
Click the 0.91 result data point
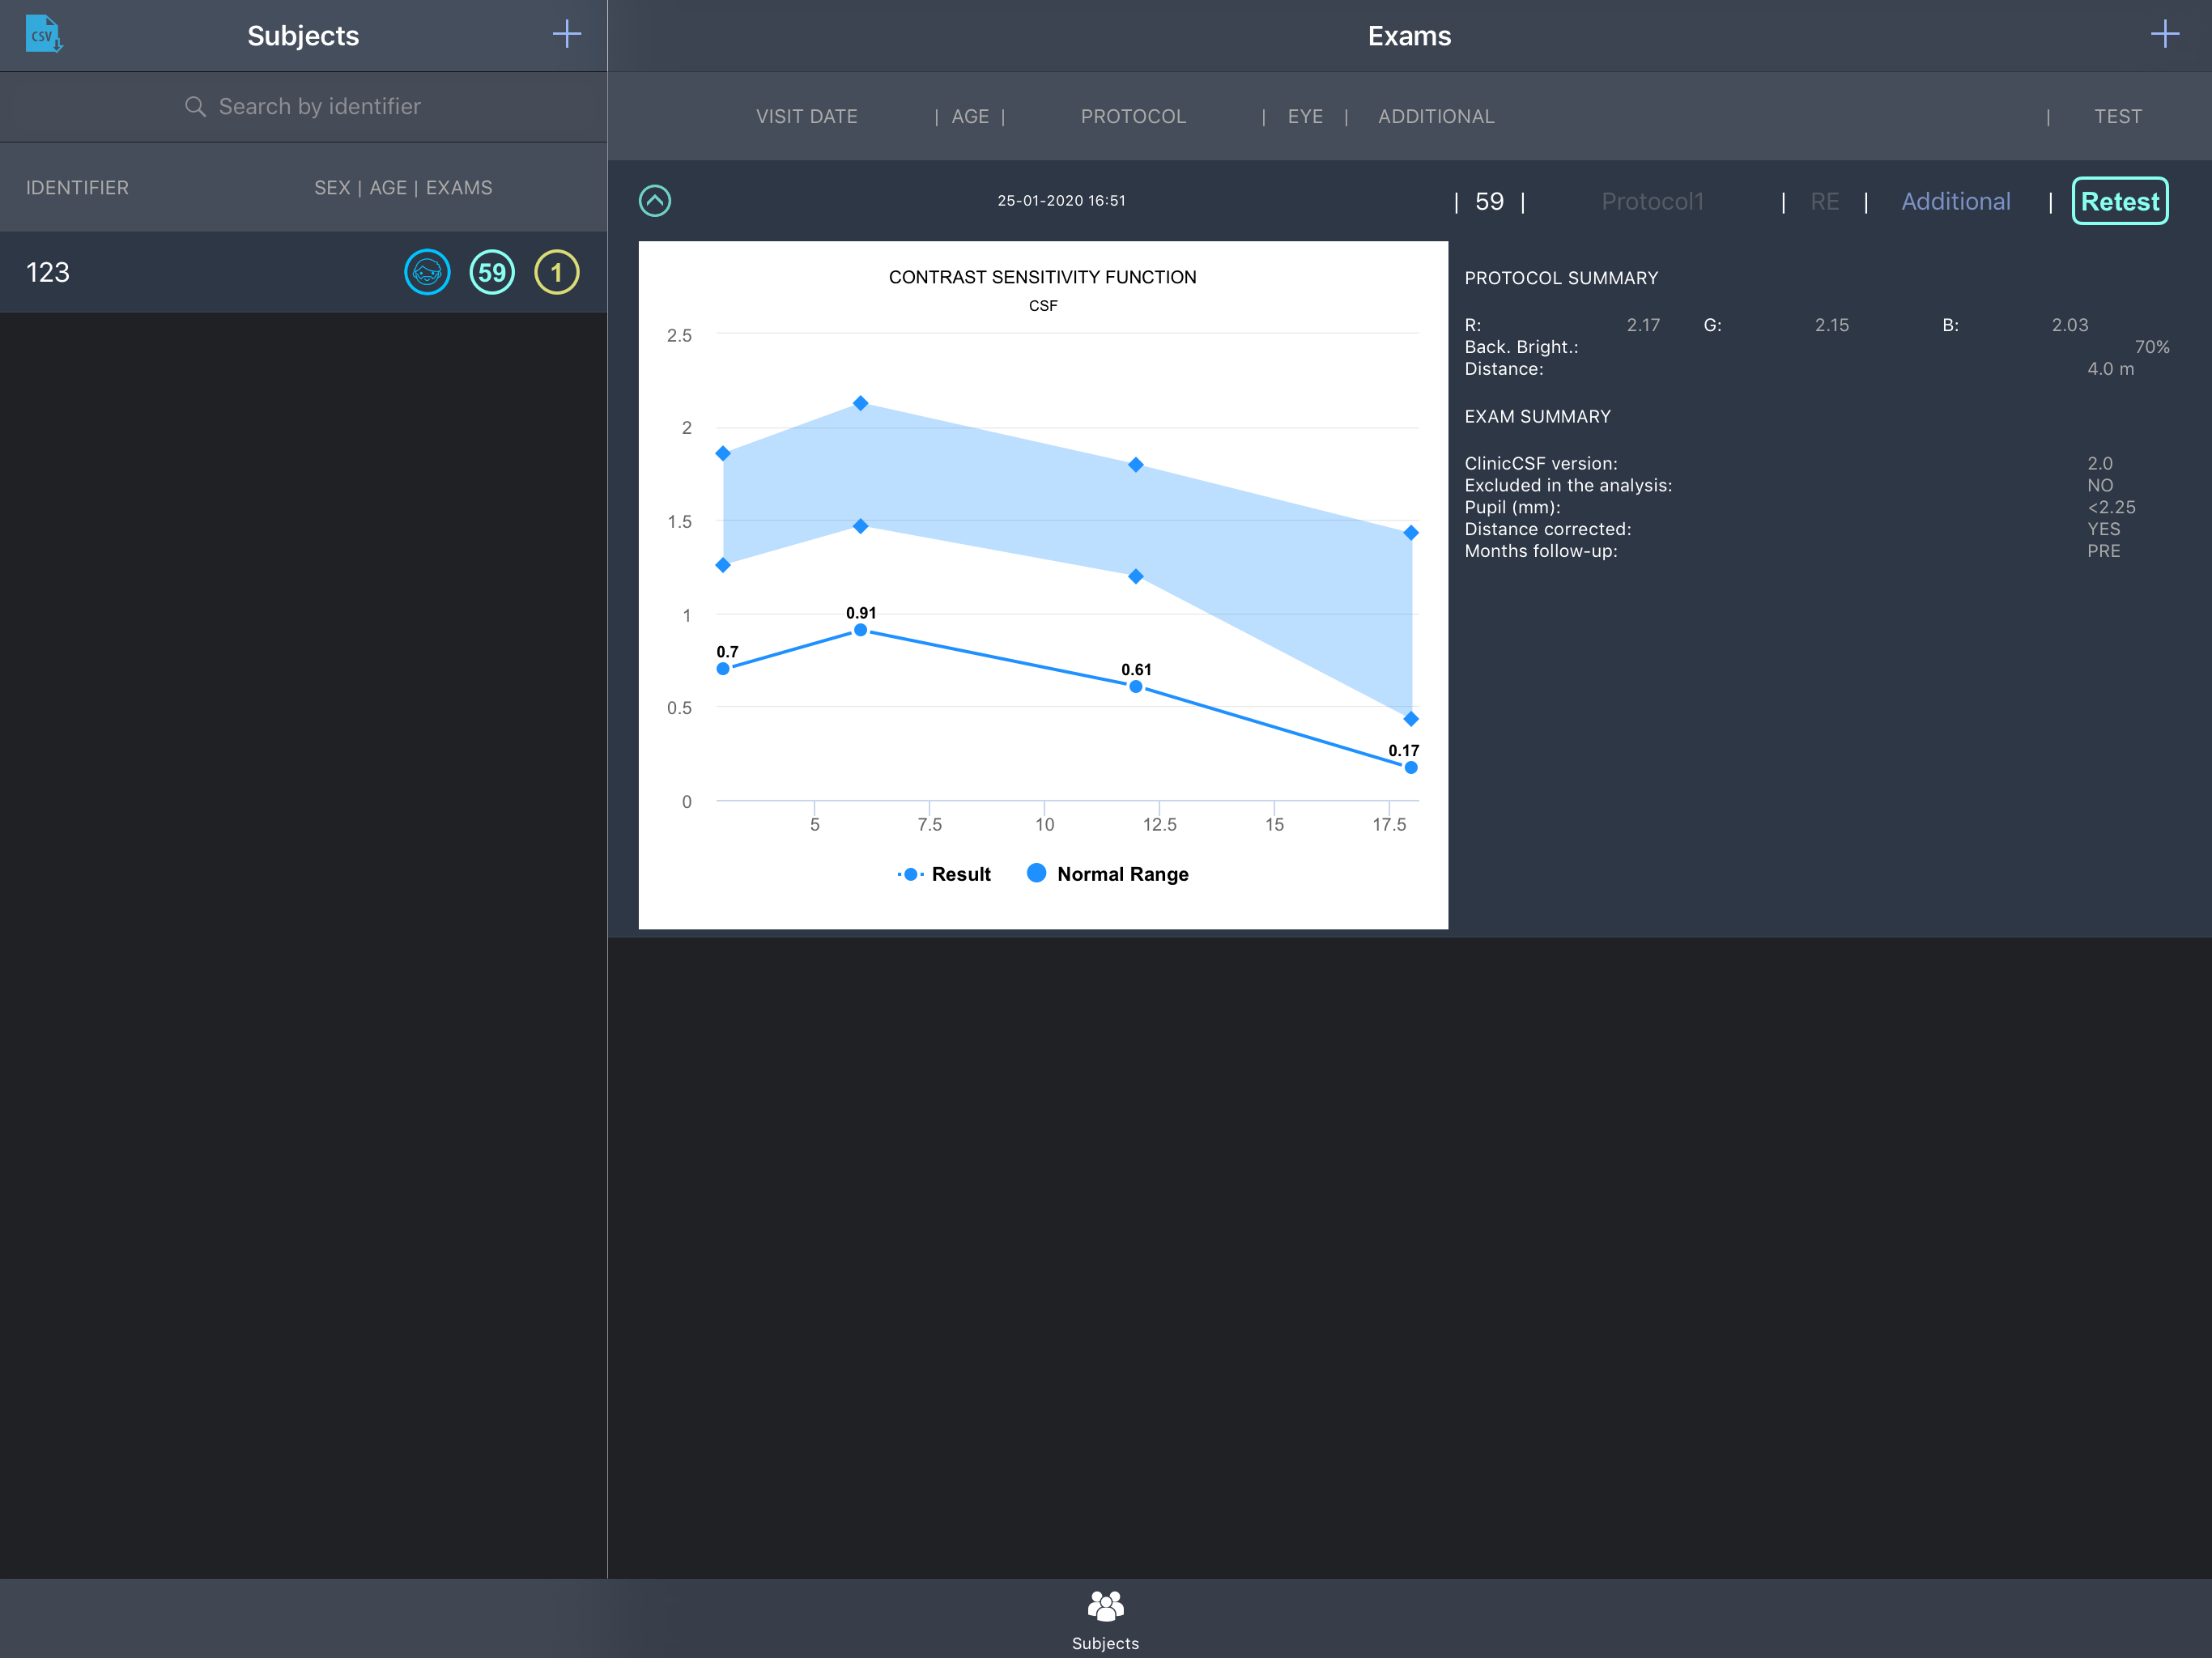pos(860,630)
